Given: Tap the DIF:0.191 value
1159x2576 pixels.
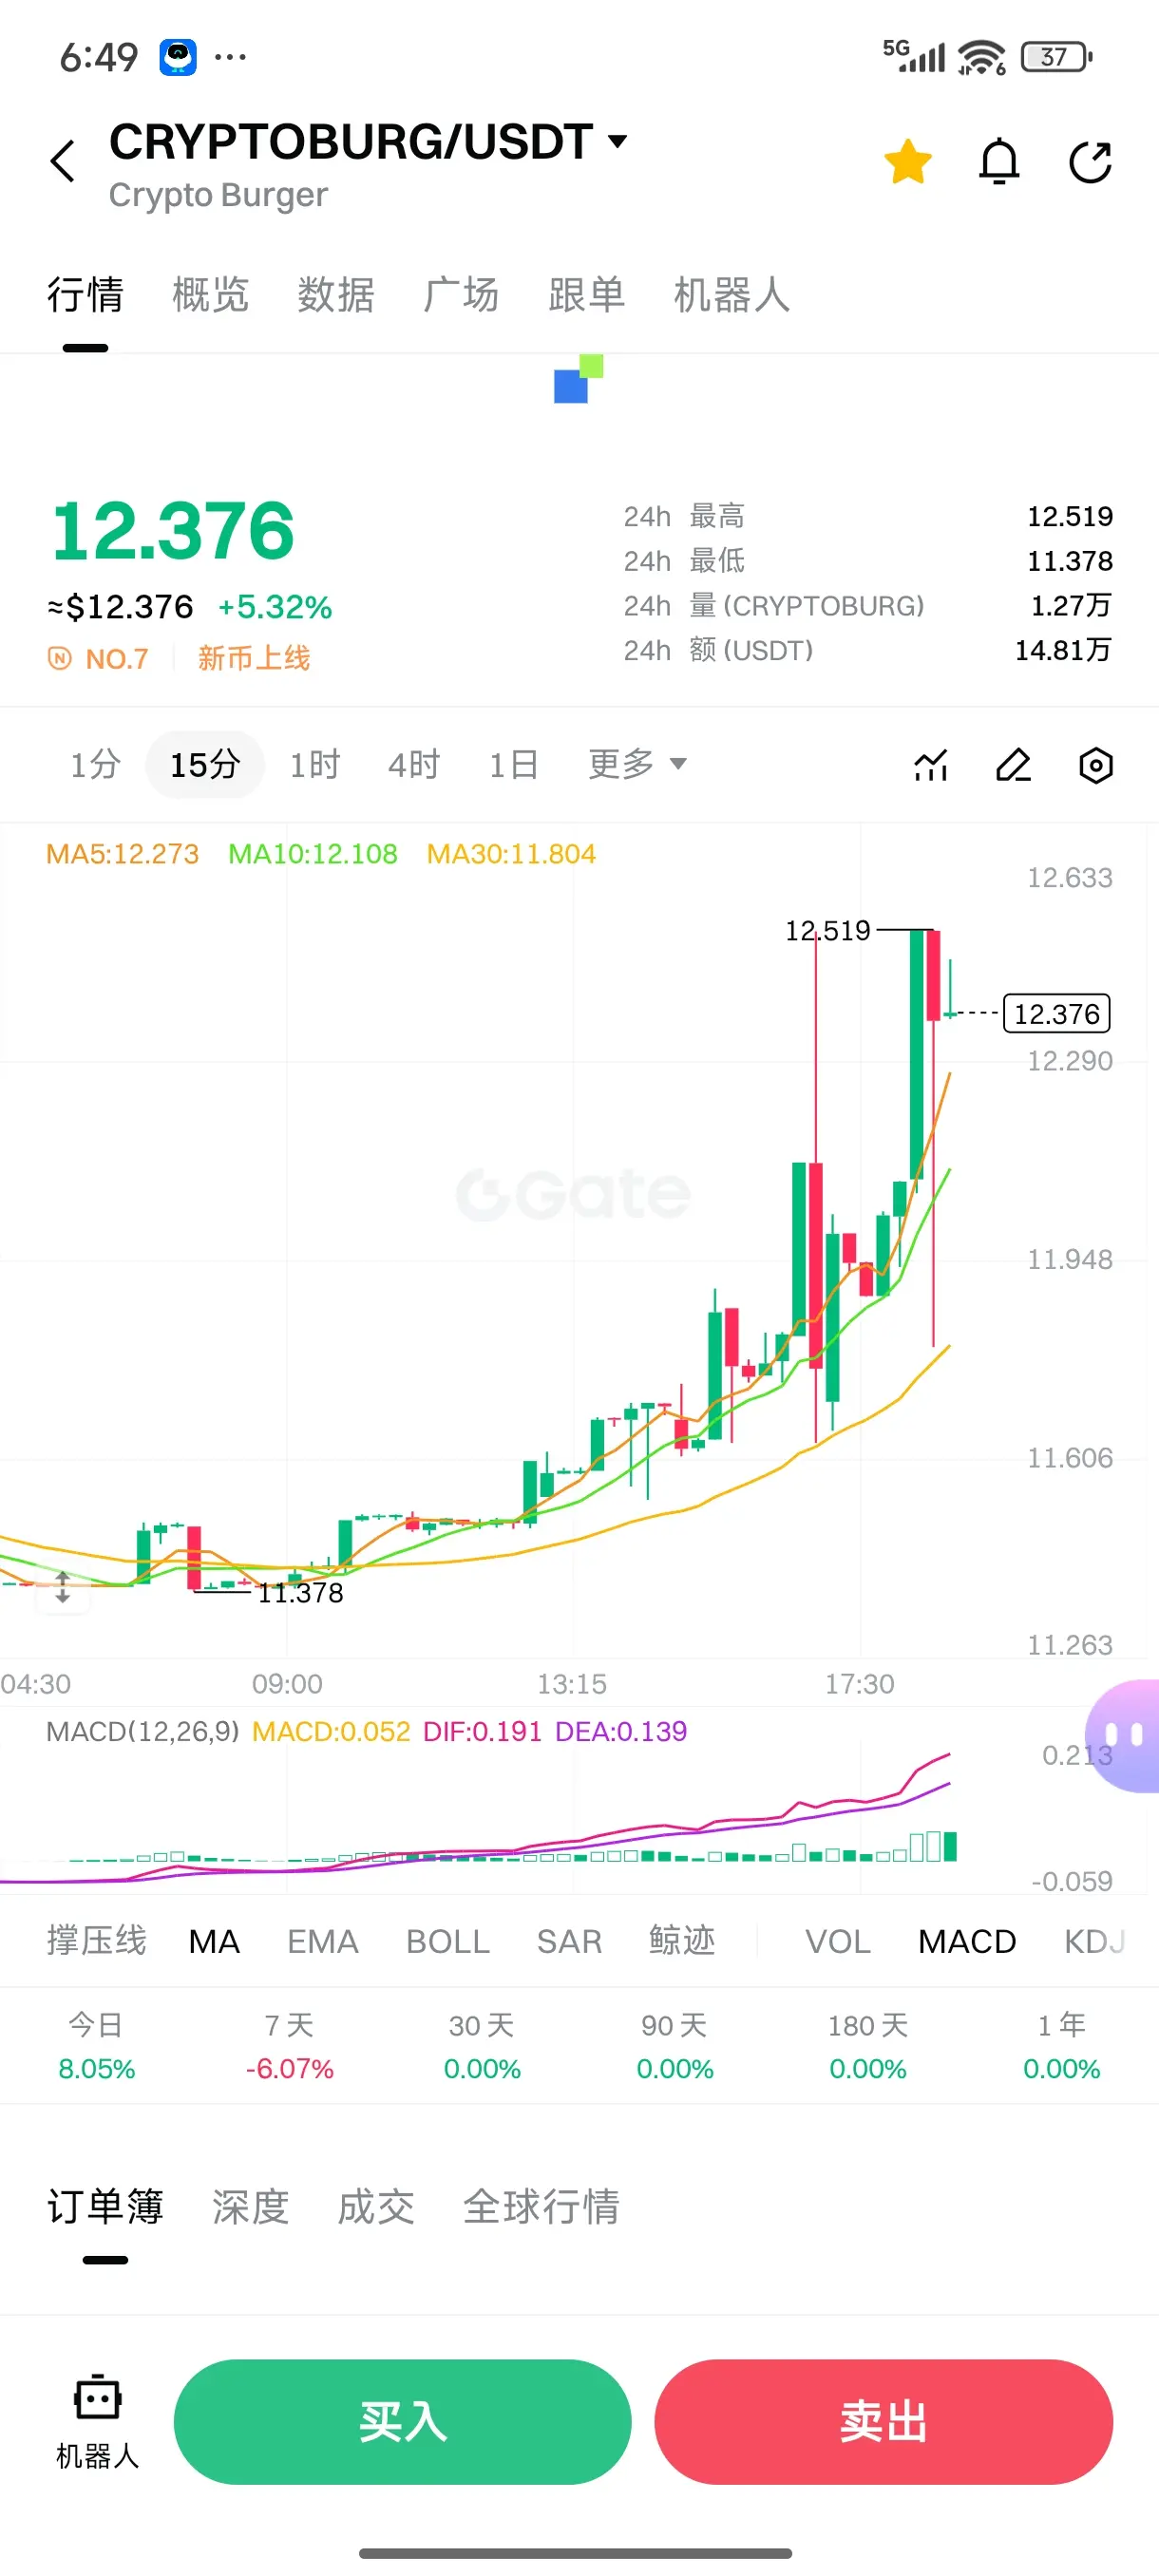Looking at the screenshot, I should pos(482,1732).
